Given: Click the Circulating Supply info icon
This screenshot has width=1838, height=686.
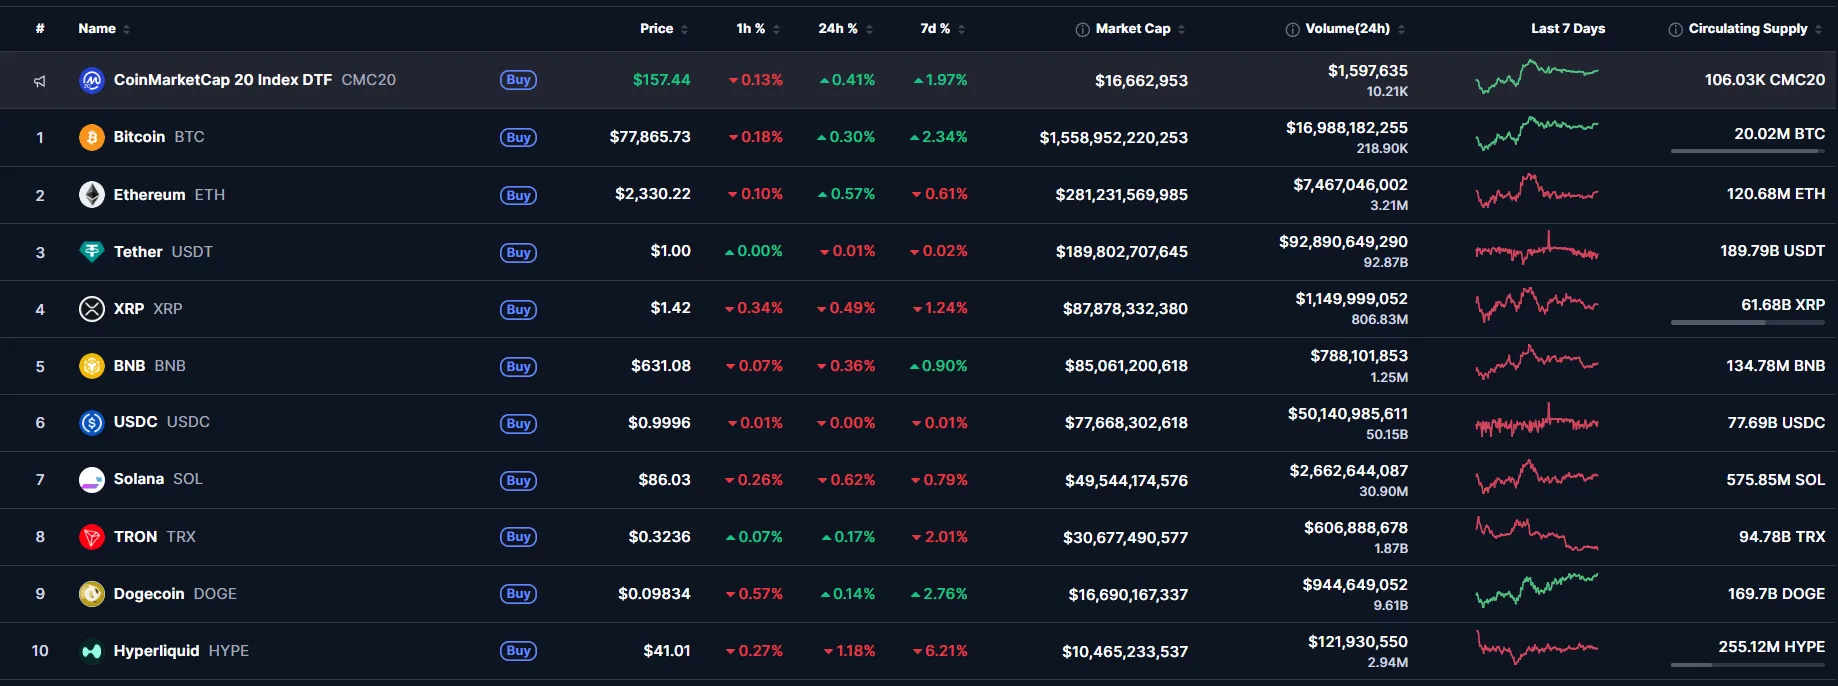Looking at the screenshot, I should tap(1675, 30).
